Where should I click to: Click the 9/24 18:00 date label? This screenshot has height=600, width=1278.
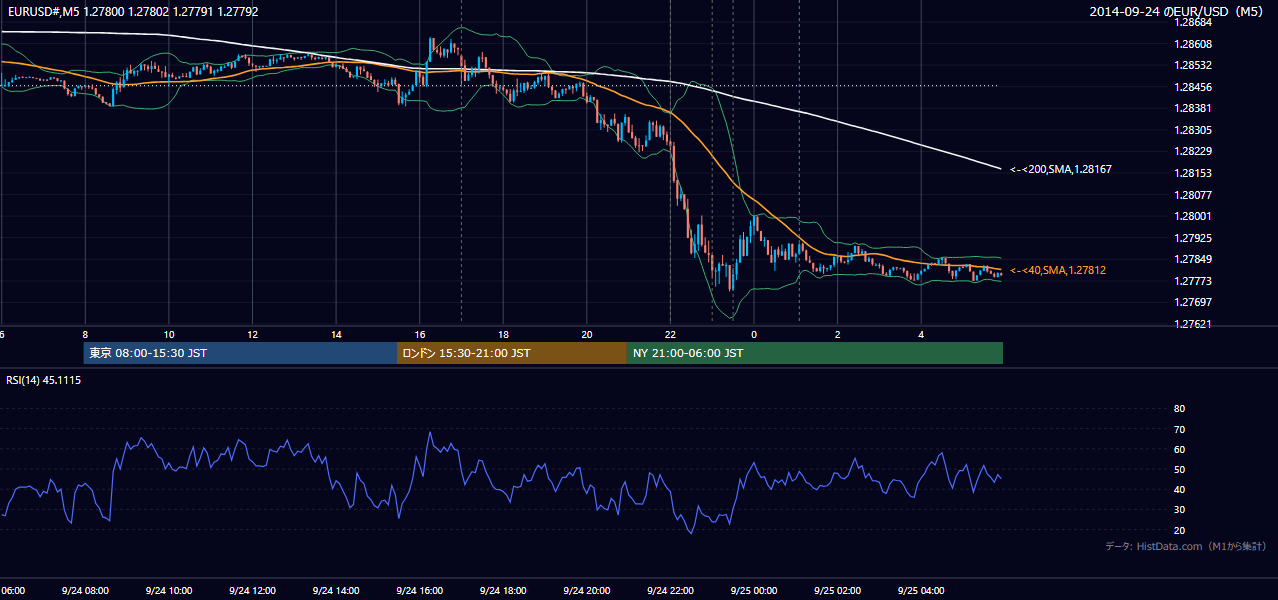point(503,591)
